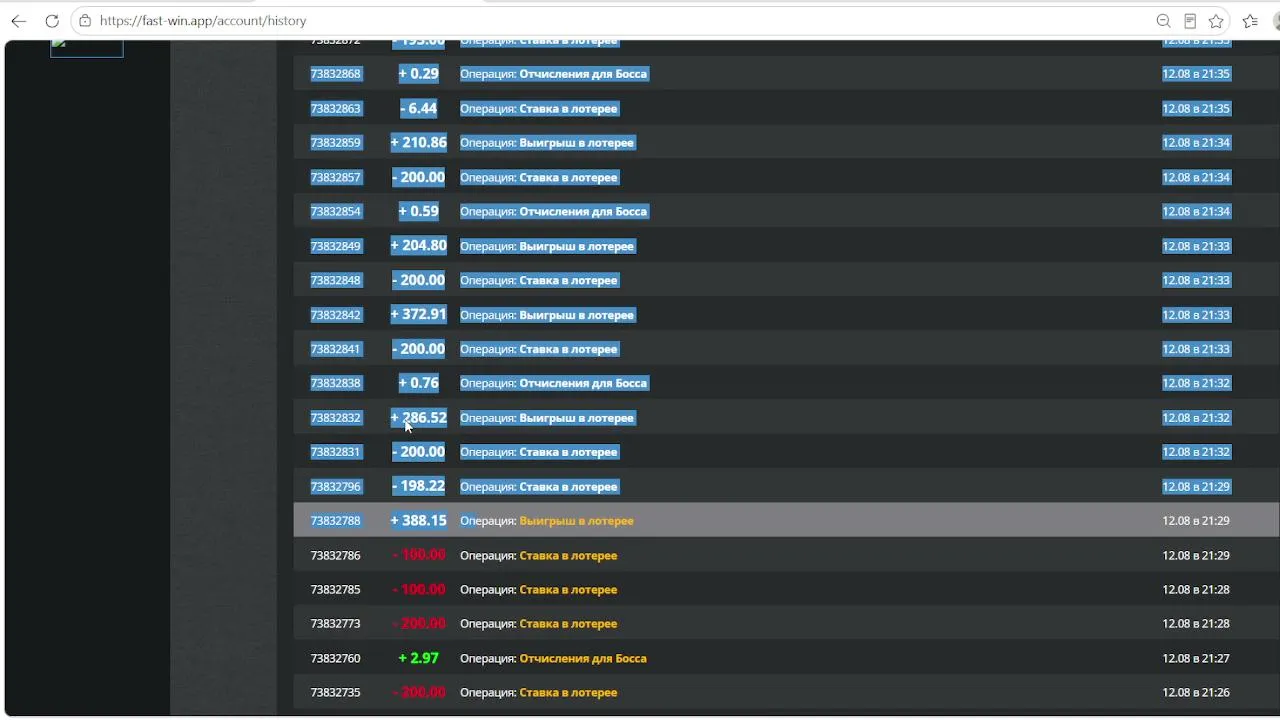Image resolution: width=1280 pixels, height=720 pixels.
Task: Click operation text in row 73832838
Action: click(x=554, y=384)
